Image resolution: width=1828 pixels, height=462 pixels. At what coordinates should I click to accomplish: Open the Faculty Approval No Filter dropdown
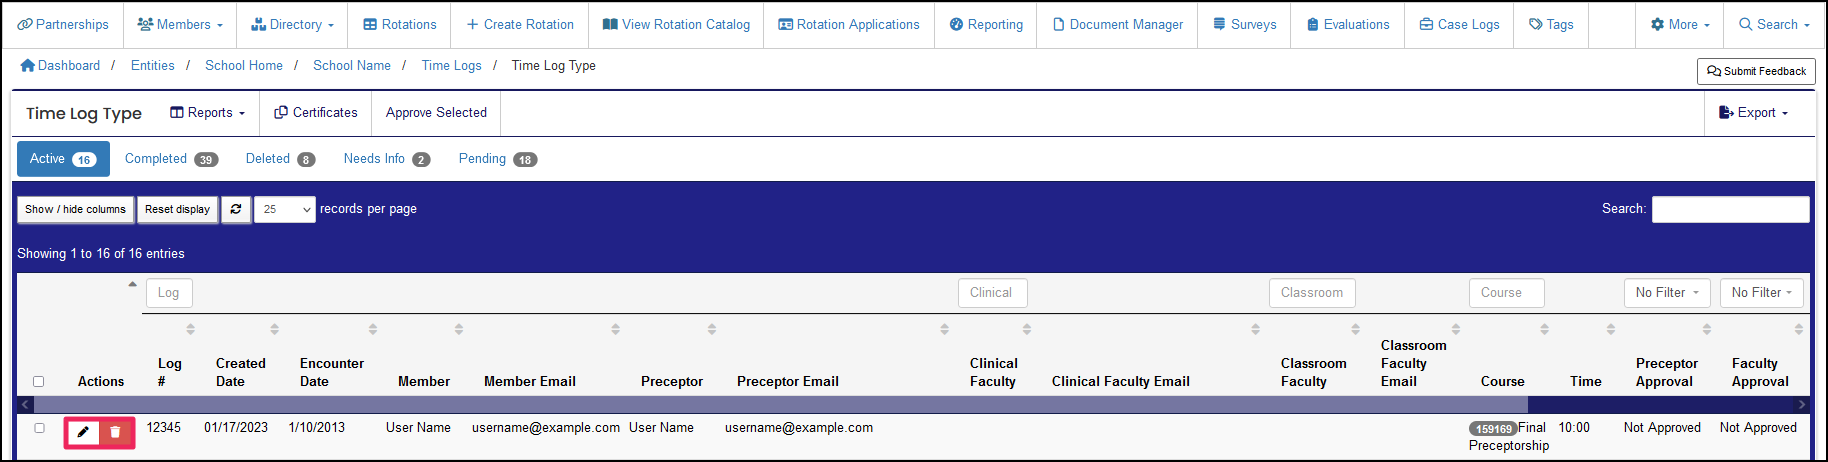tap(1762, 292)
